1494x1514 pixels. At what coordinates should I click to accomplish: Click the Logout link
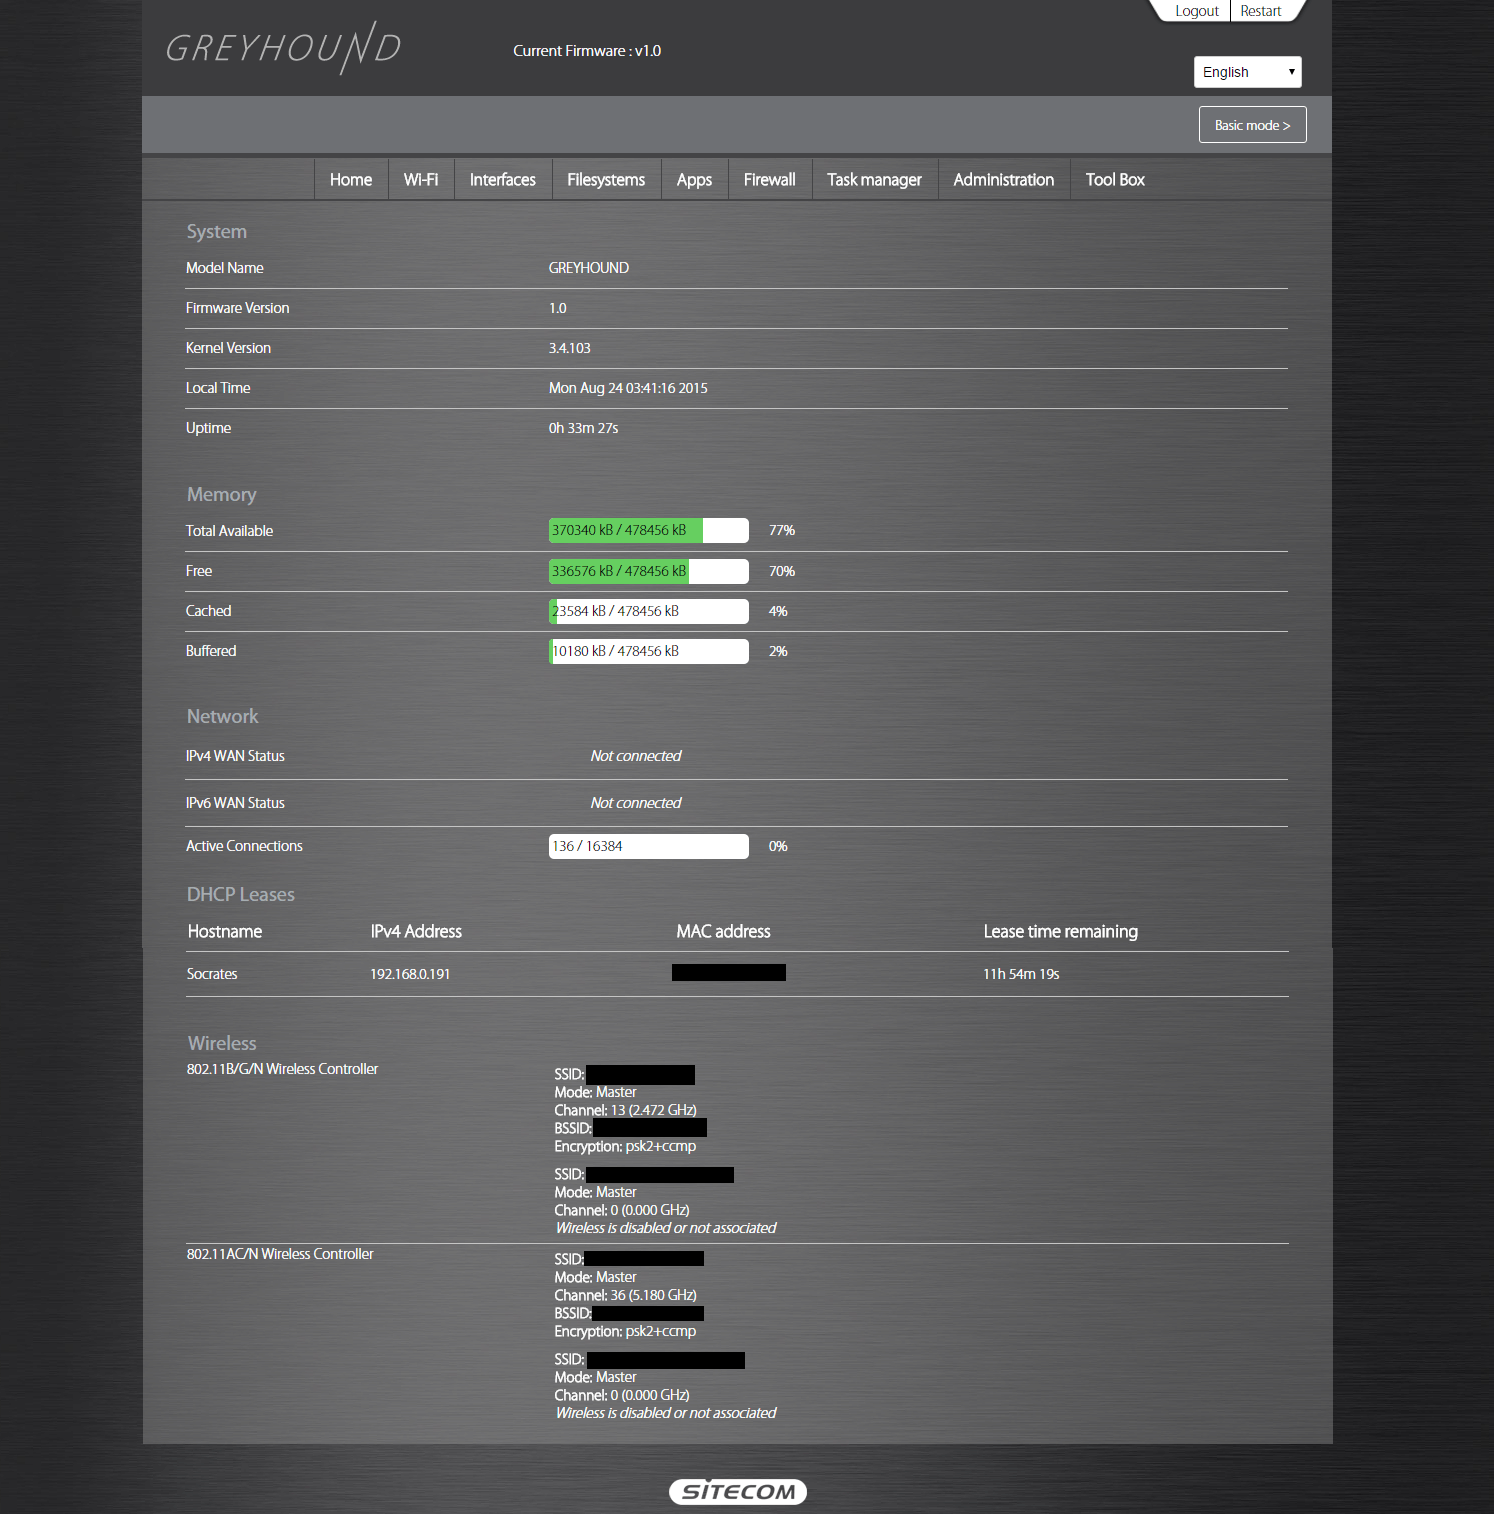(1196, 11)
